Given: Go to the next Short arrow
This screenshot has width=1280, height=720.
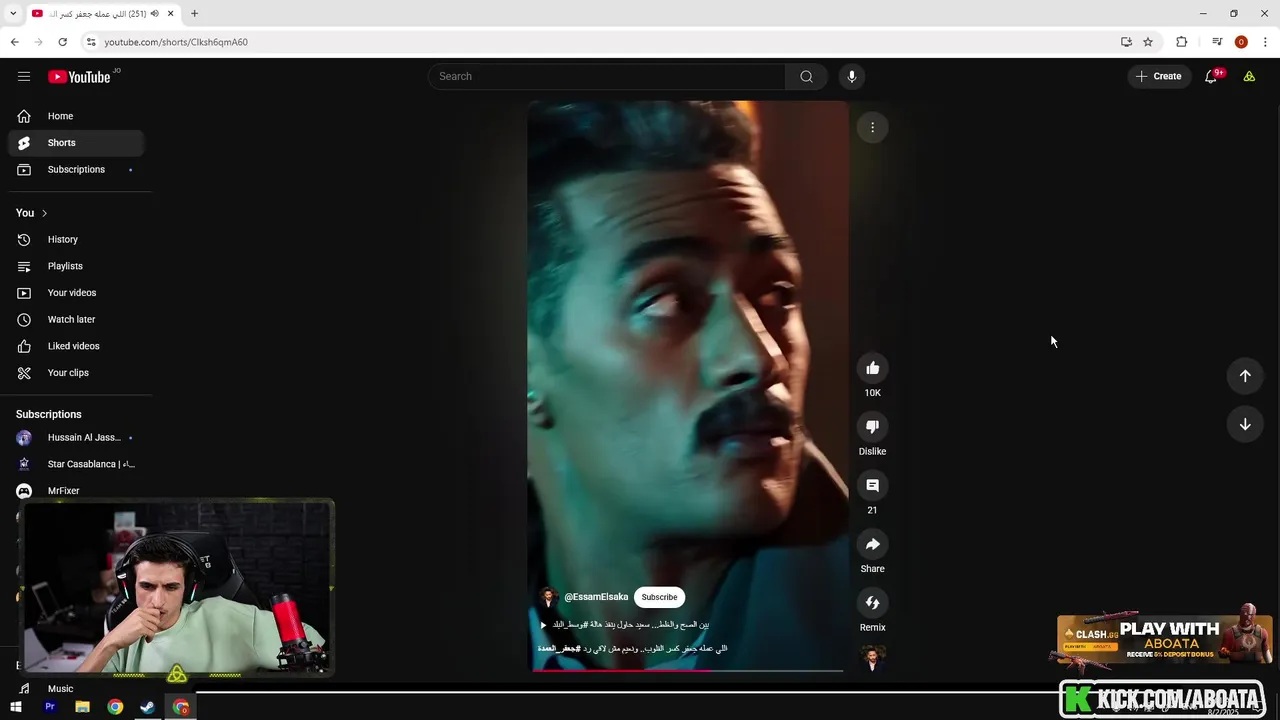Looking at the screenshot, I should click(1245, 424).
